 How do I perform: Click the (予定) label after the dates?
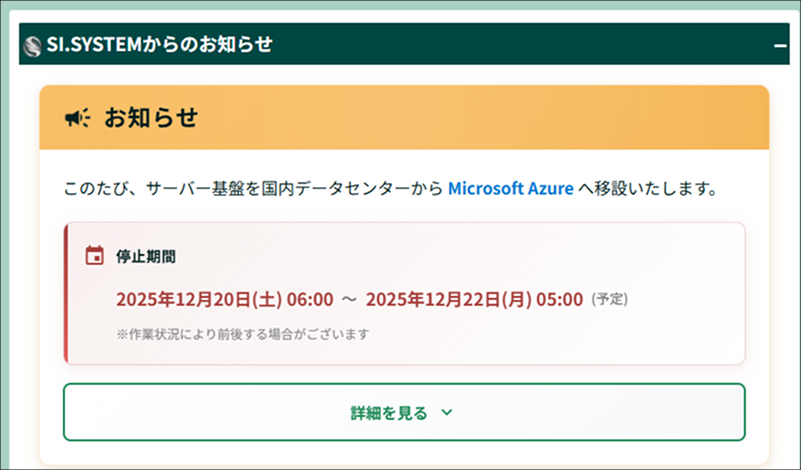click(x=609, y=299)
